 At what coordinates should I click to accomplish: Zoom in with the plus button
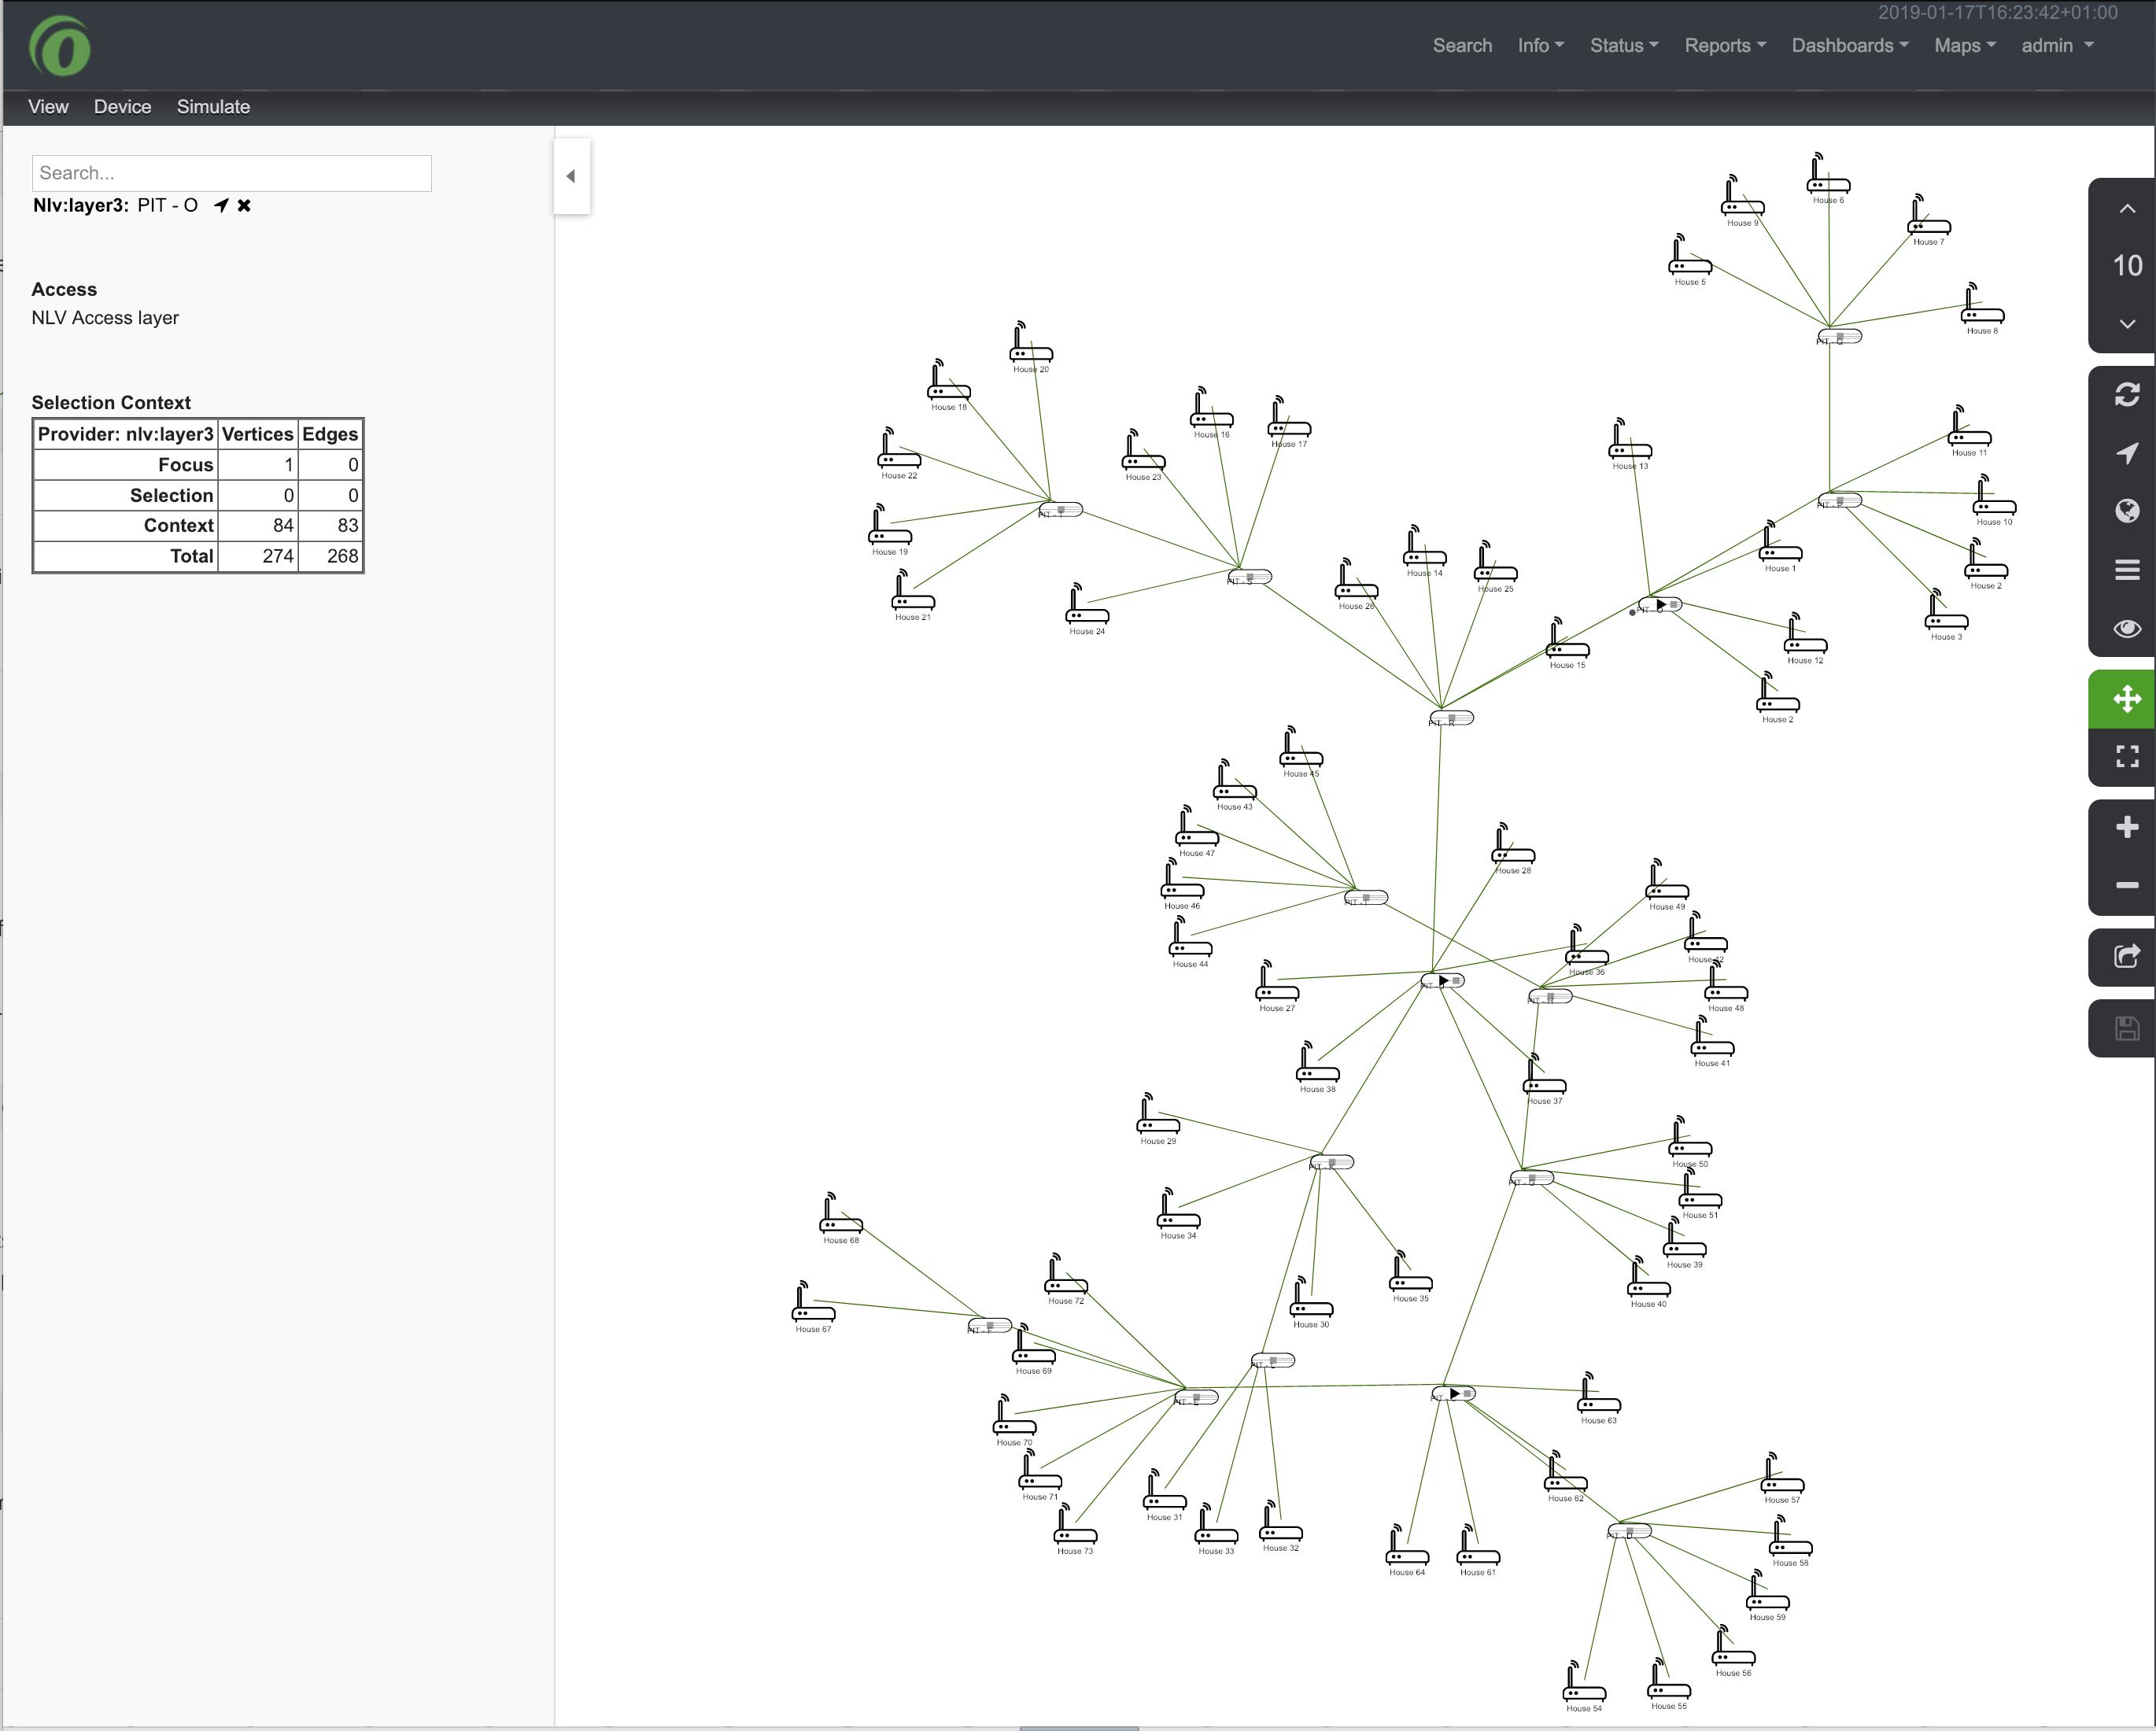click(x=2126, y=826)
